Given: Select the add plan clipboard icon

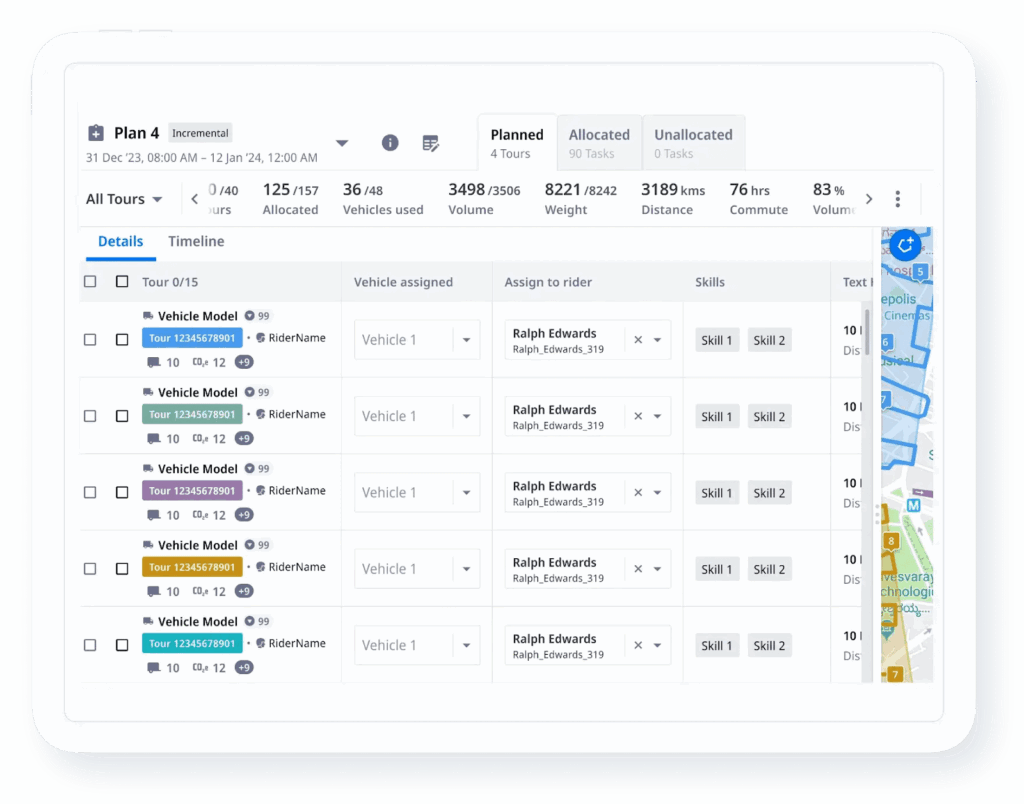Looking at the screenshot, I should 95,132.
